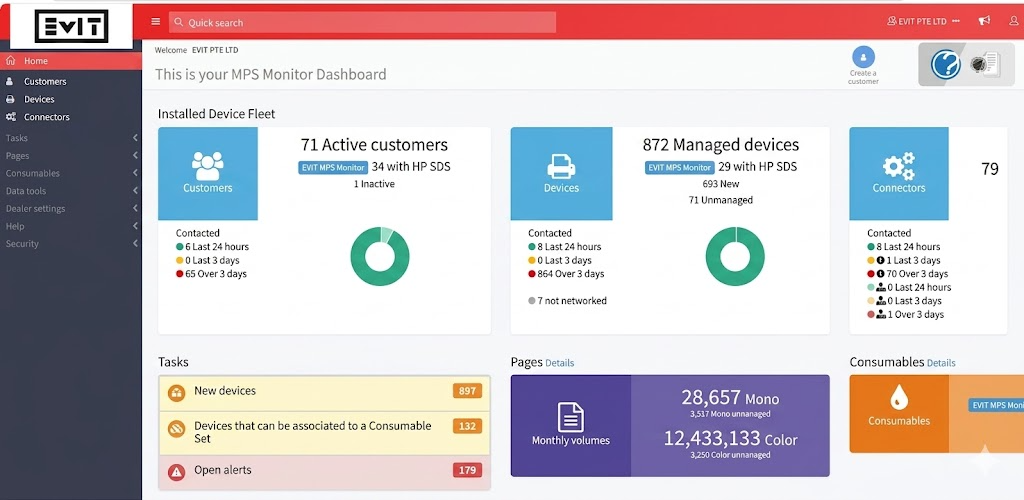
Task: Open the Open alerts task row
Action: 325,472
